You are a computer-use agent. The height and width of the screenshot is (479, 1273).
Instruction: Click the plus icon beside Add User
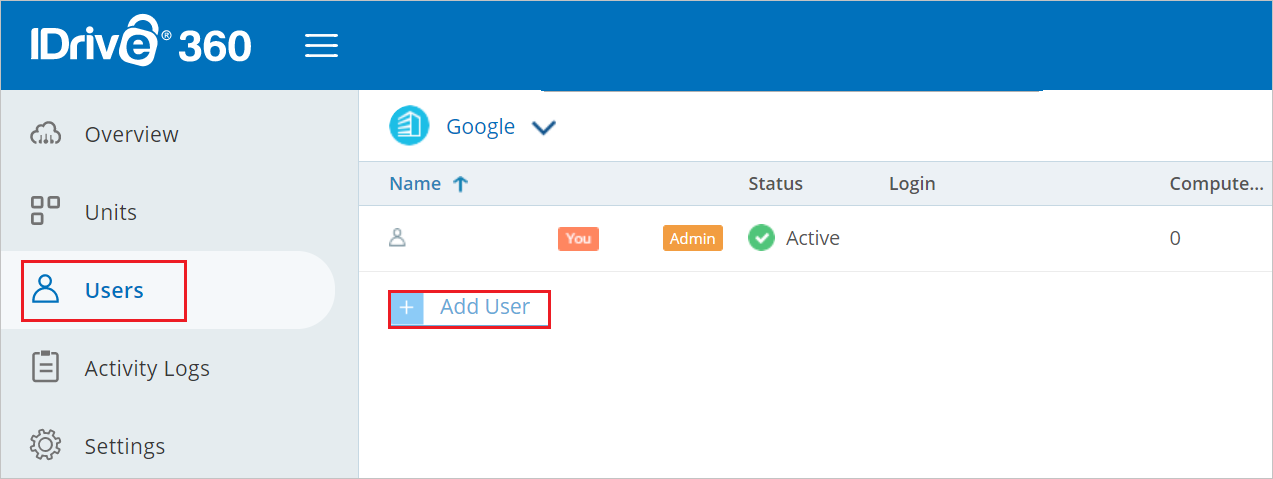coord(407,308)
